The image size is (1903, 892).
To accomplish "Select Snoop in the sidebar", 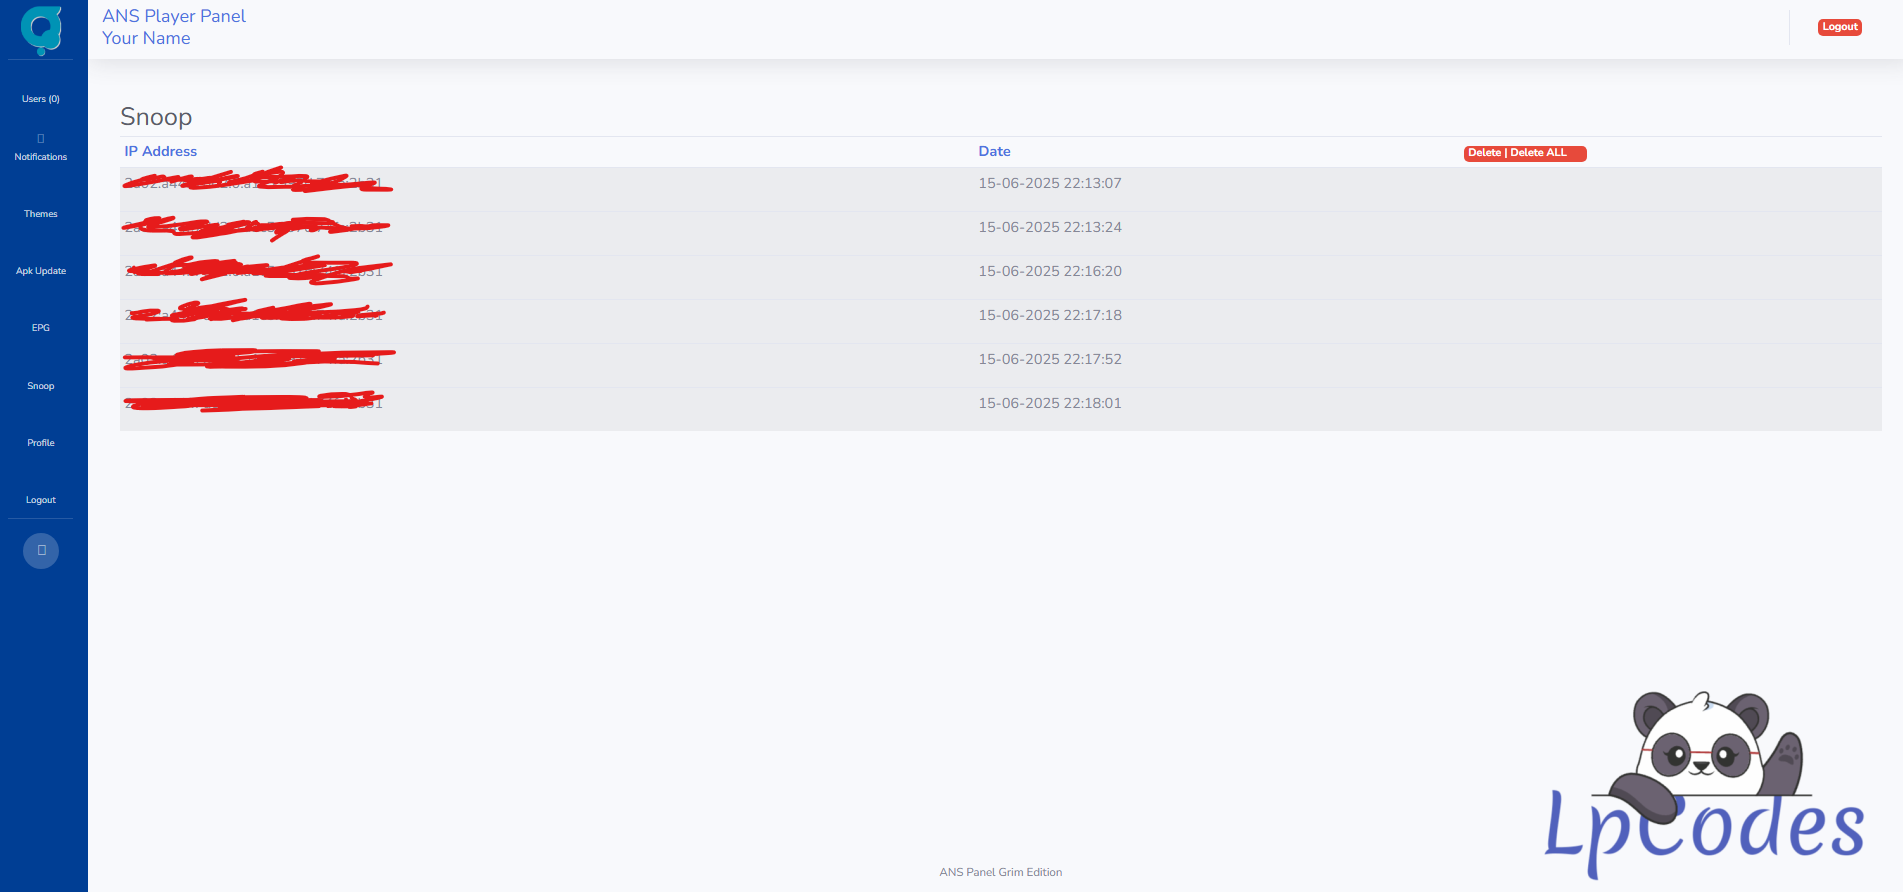I will [x=41, y=386].
